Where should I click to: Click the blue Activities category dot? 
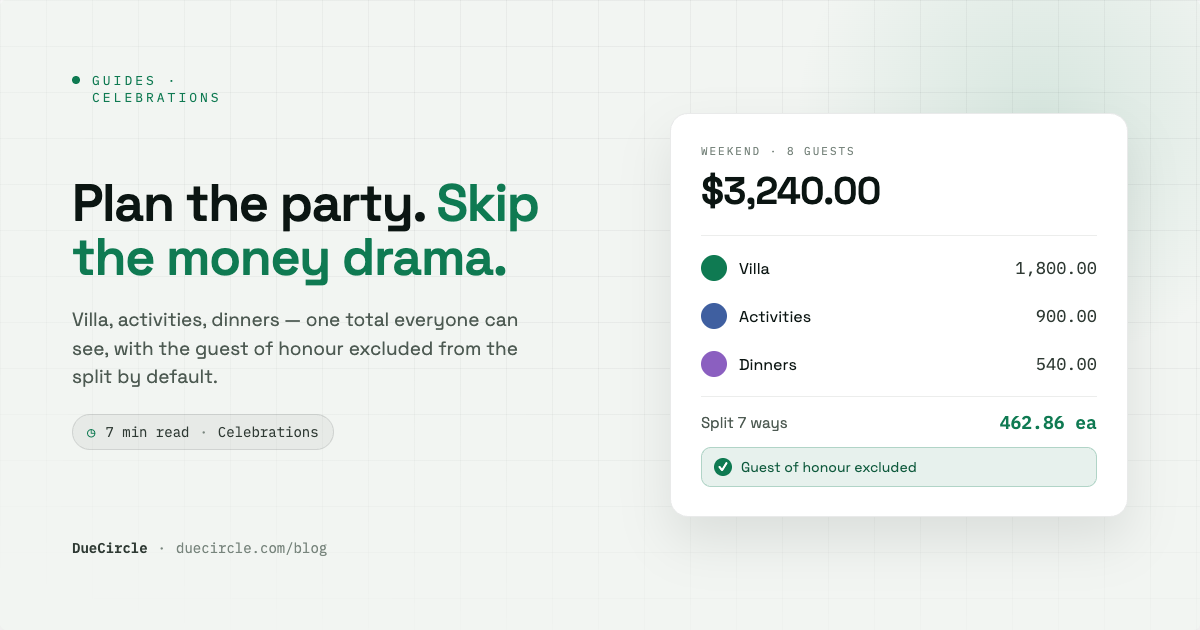[x=714, y=316]
